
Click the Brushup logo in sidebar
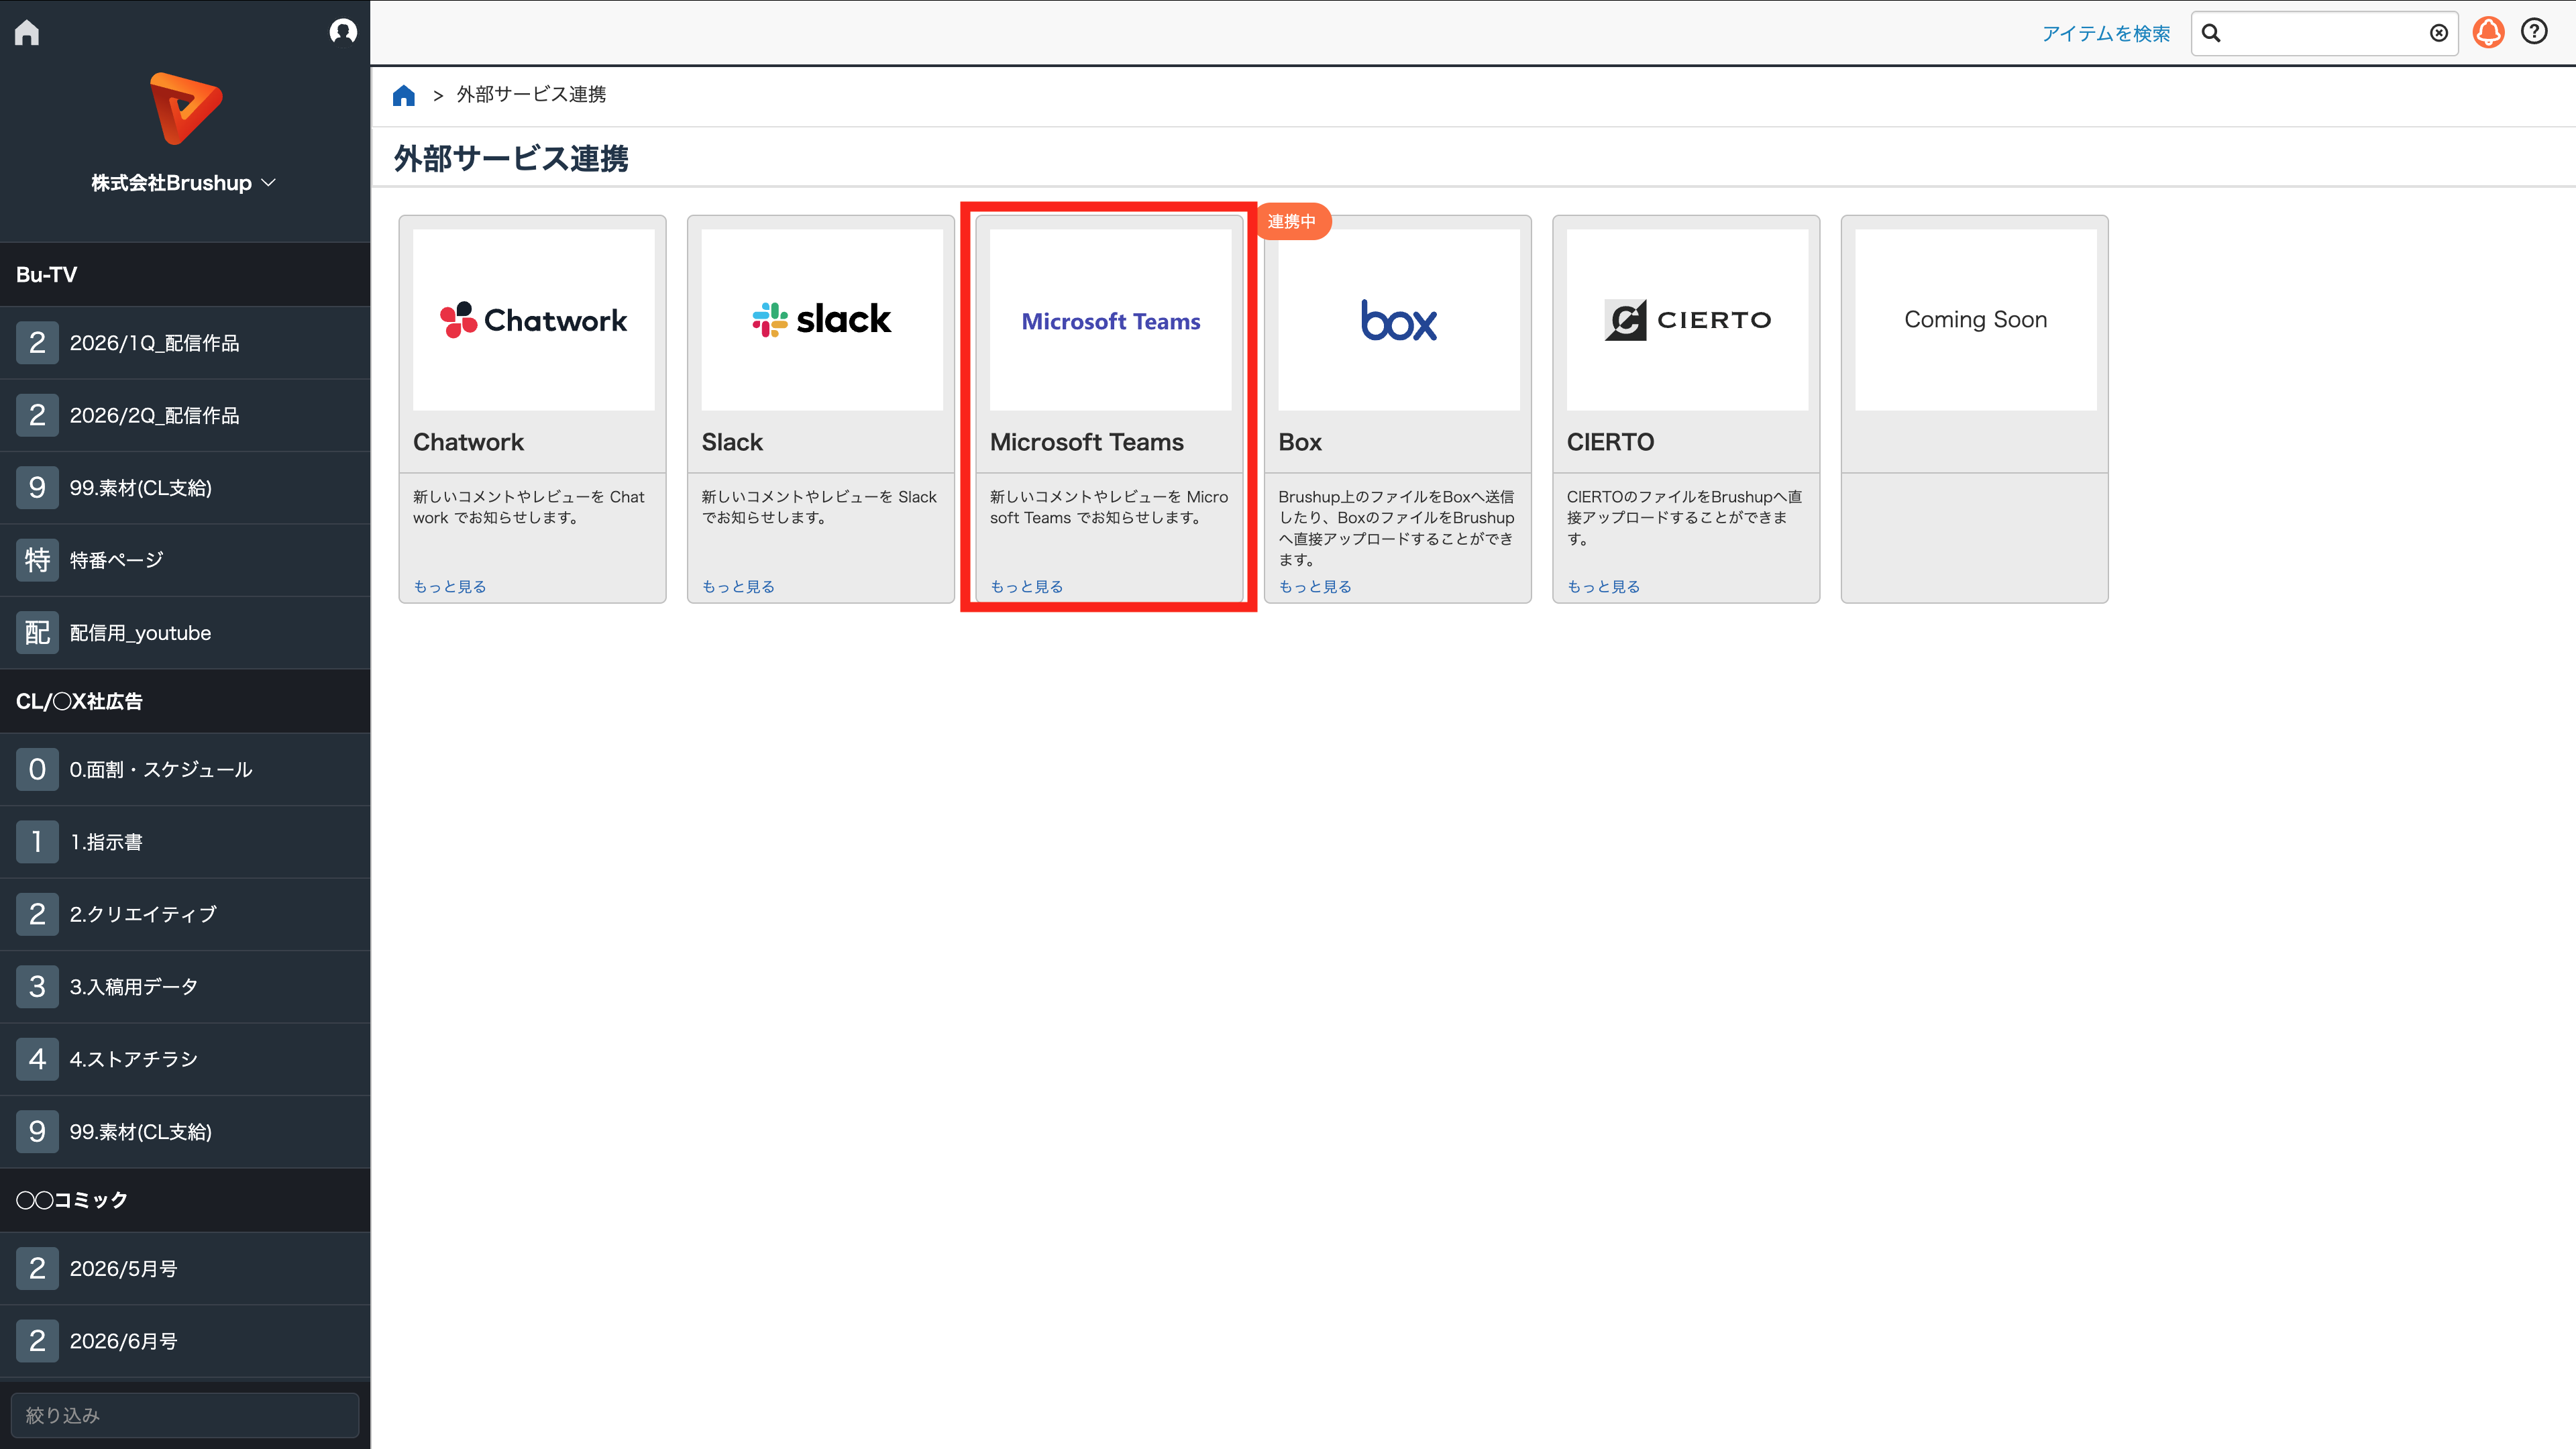pos(185,108)
